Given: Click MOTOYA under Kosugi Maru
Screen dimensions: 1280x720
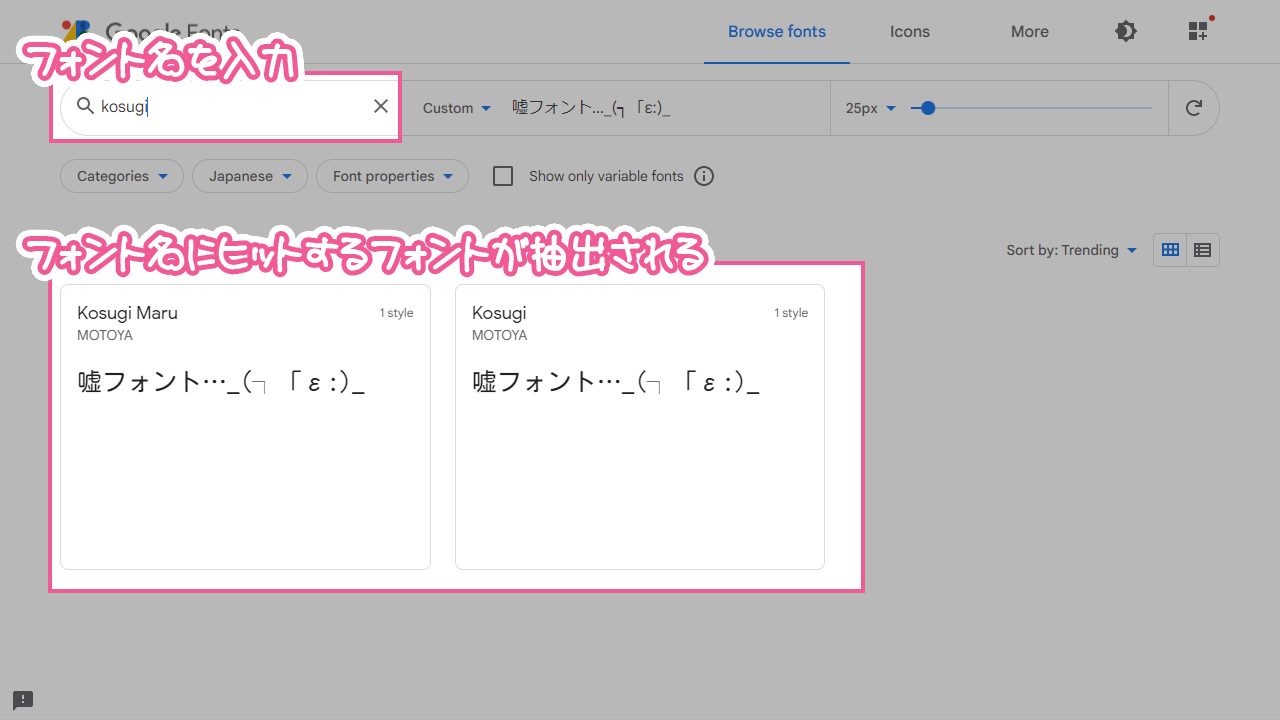Looking at the screenshot, I should [x=105, y=335].
